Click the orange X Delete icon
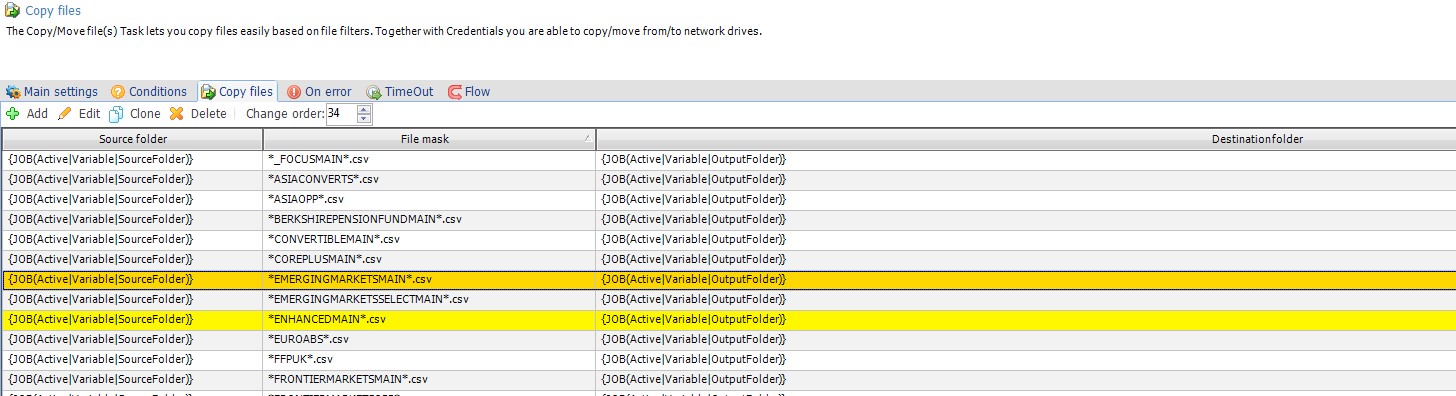The image size is (1456, 396). coord(177,114)
